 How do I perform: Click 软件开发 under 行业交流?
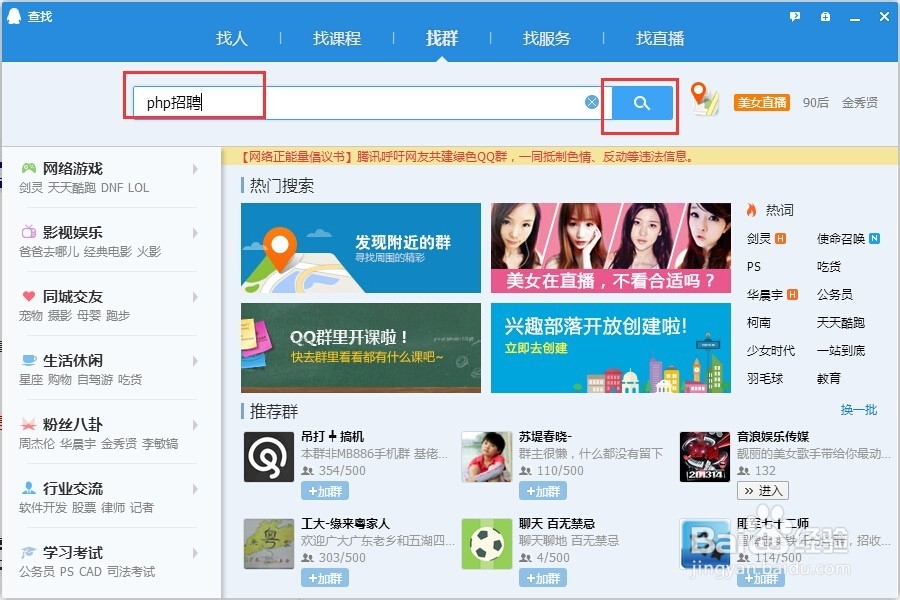pos(43,508)
